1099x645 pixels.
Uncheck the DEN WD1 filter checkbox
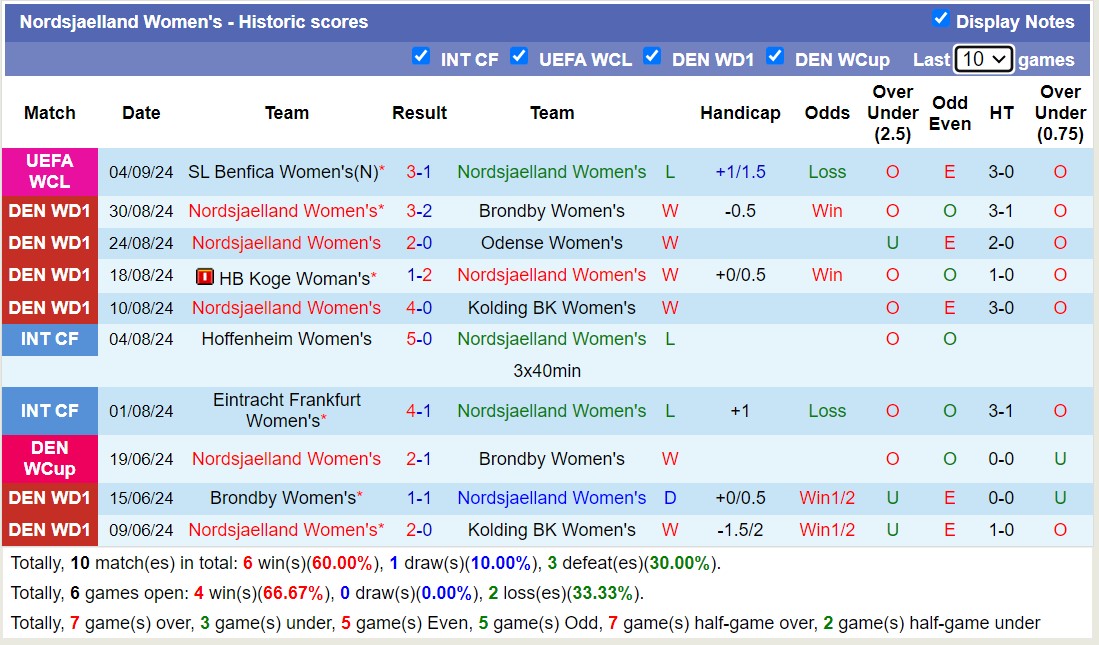coord(652,57)
